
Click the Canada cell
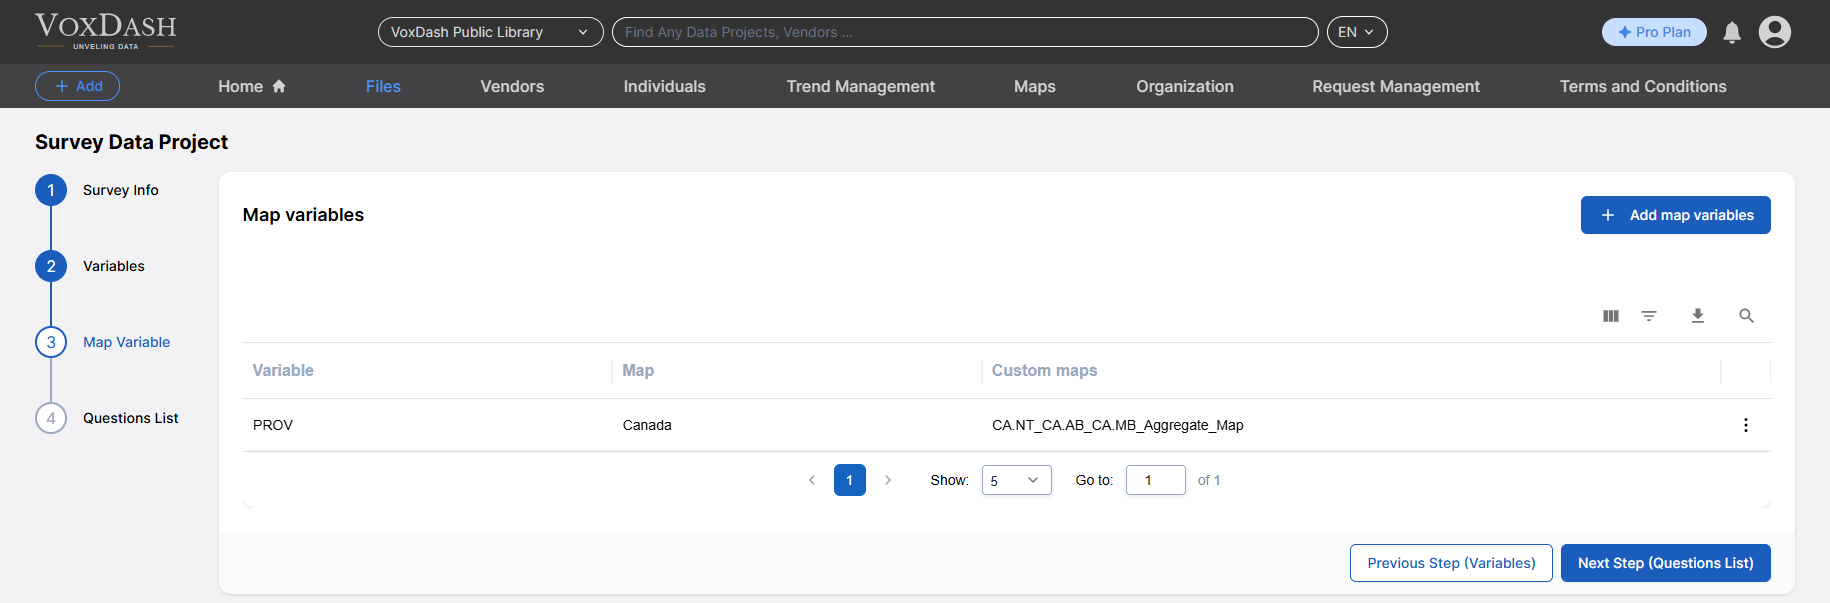647,425
